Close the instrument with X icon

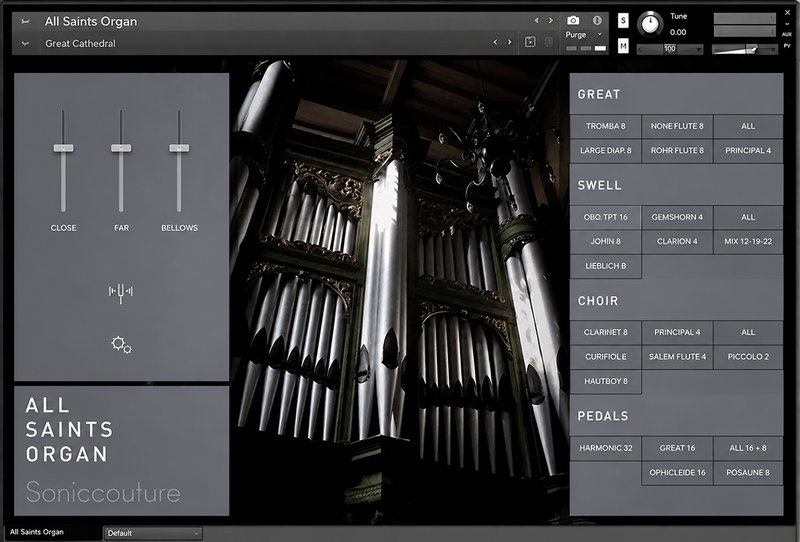tap(787, 13)
